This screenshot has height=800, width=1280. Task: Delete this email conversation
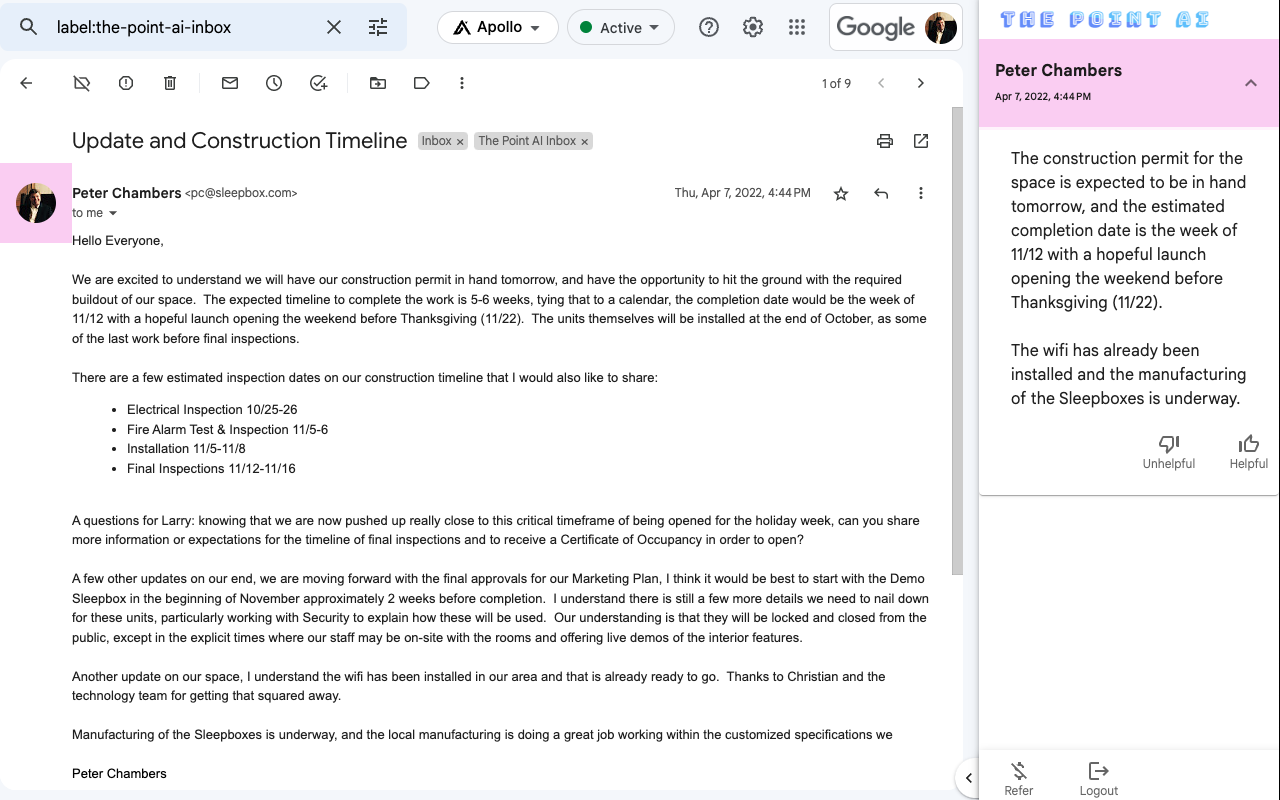(x=170, y=83)
